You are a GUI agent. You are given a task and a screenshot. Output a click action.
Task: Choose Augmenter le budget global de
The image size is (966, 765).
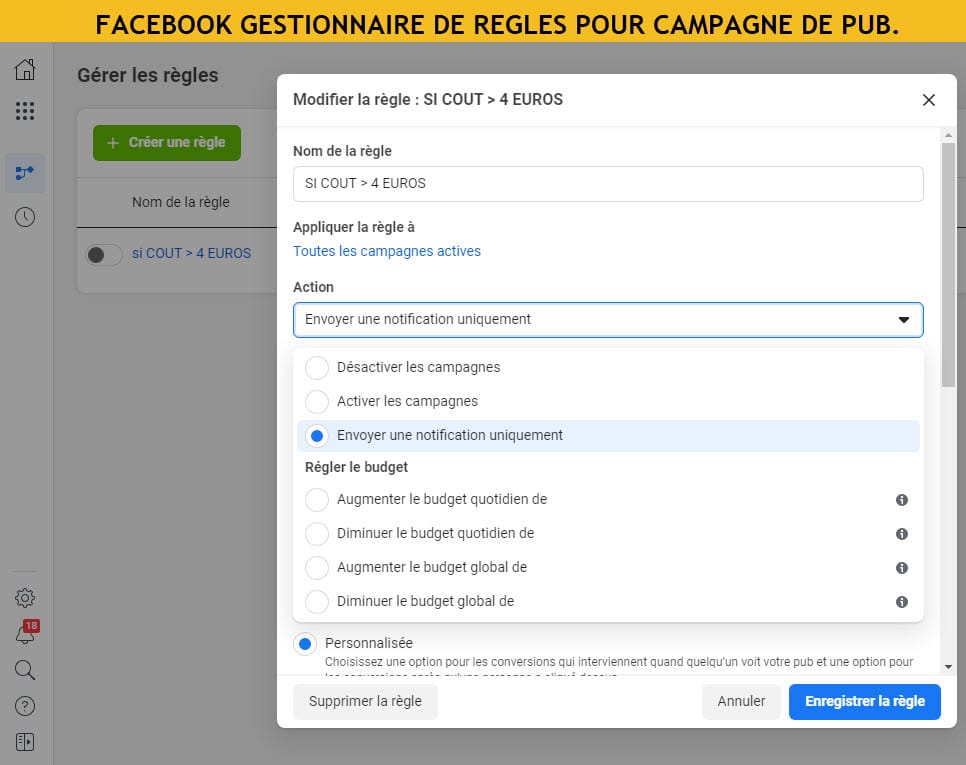click(608, 567)
